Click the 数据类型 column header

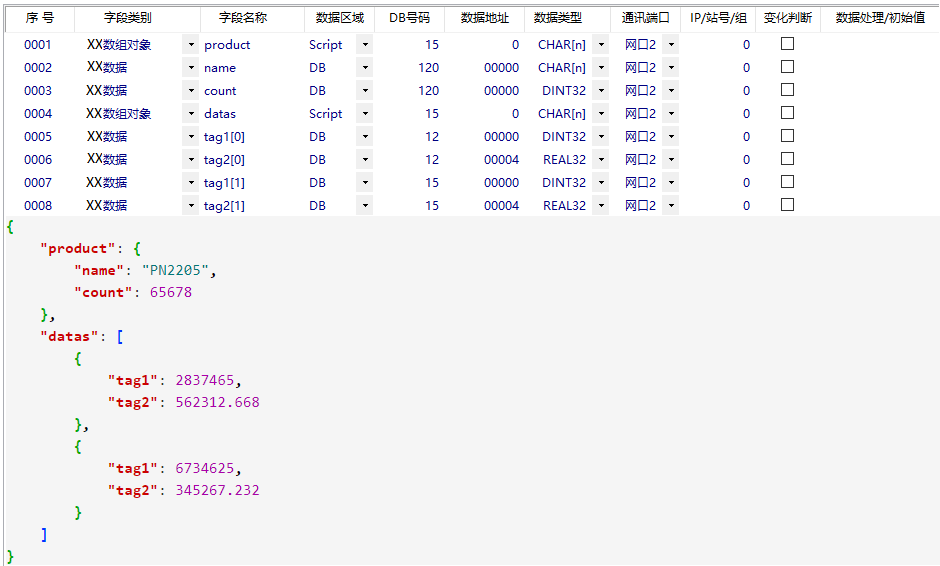point(557,18)
